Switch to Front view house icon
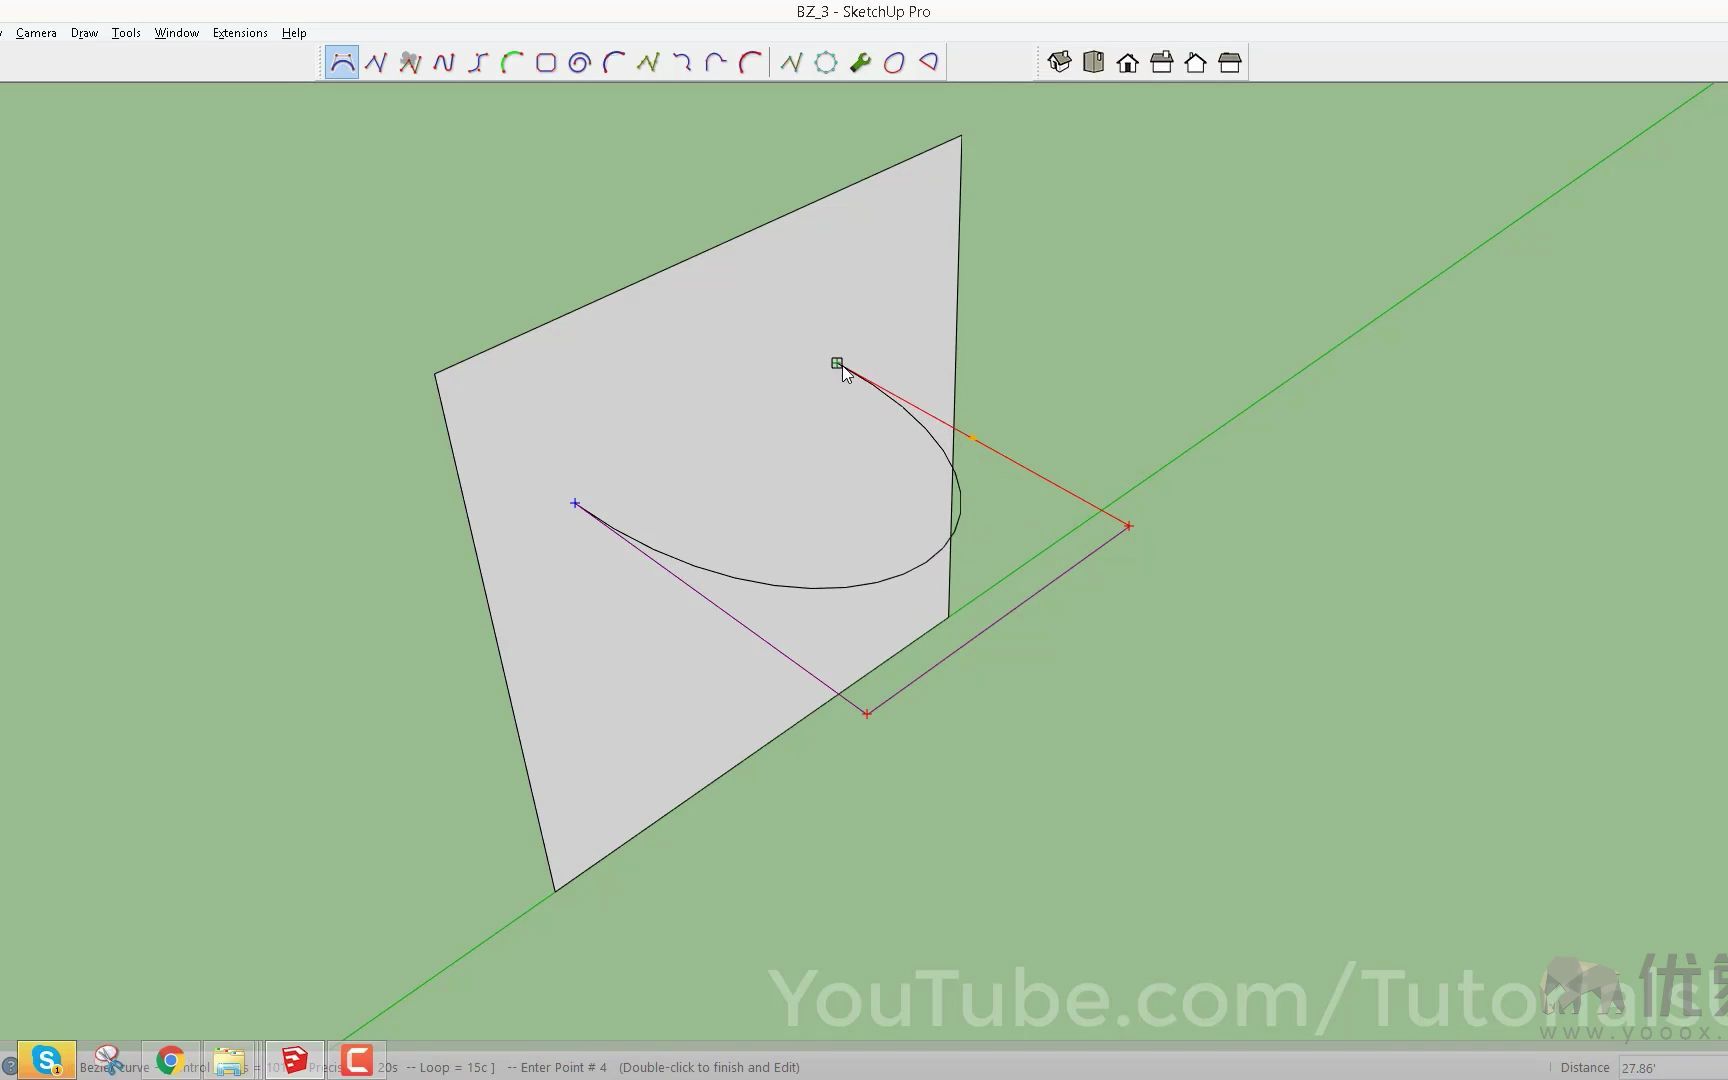 click(1128, 63)
